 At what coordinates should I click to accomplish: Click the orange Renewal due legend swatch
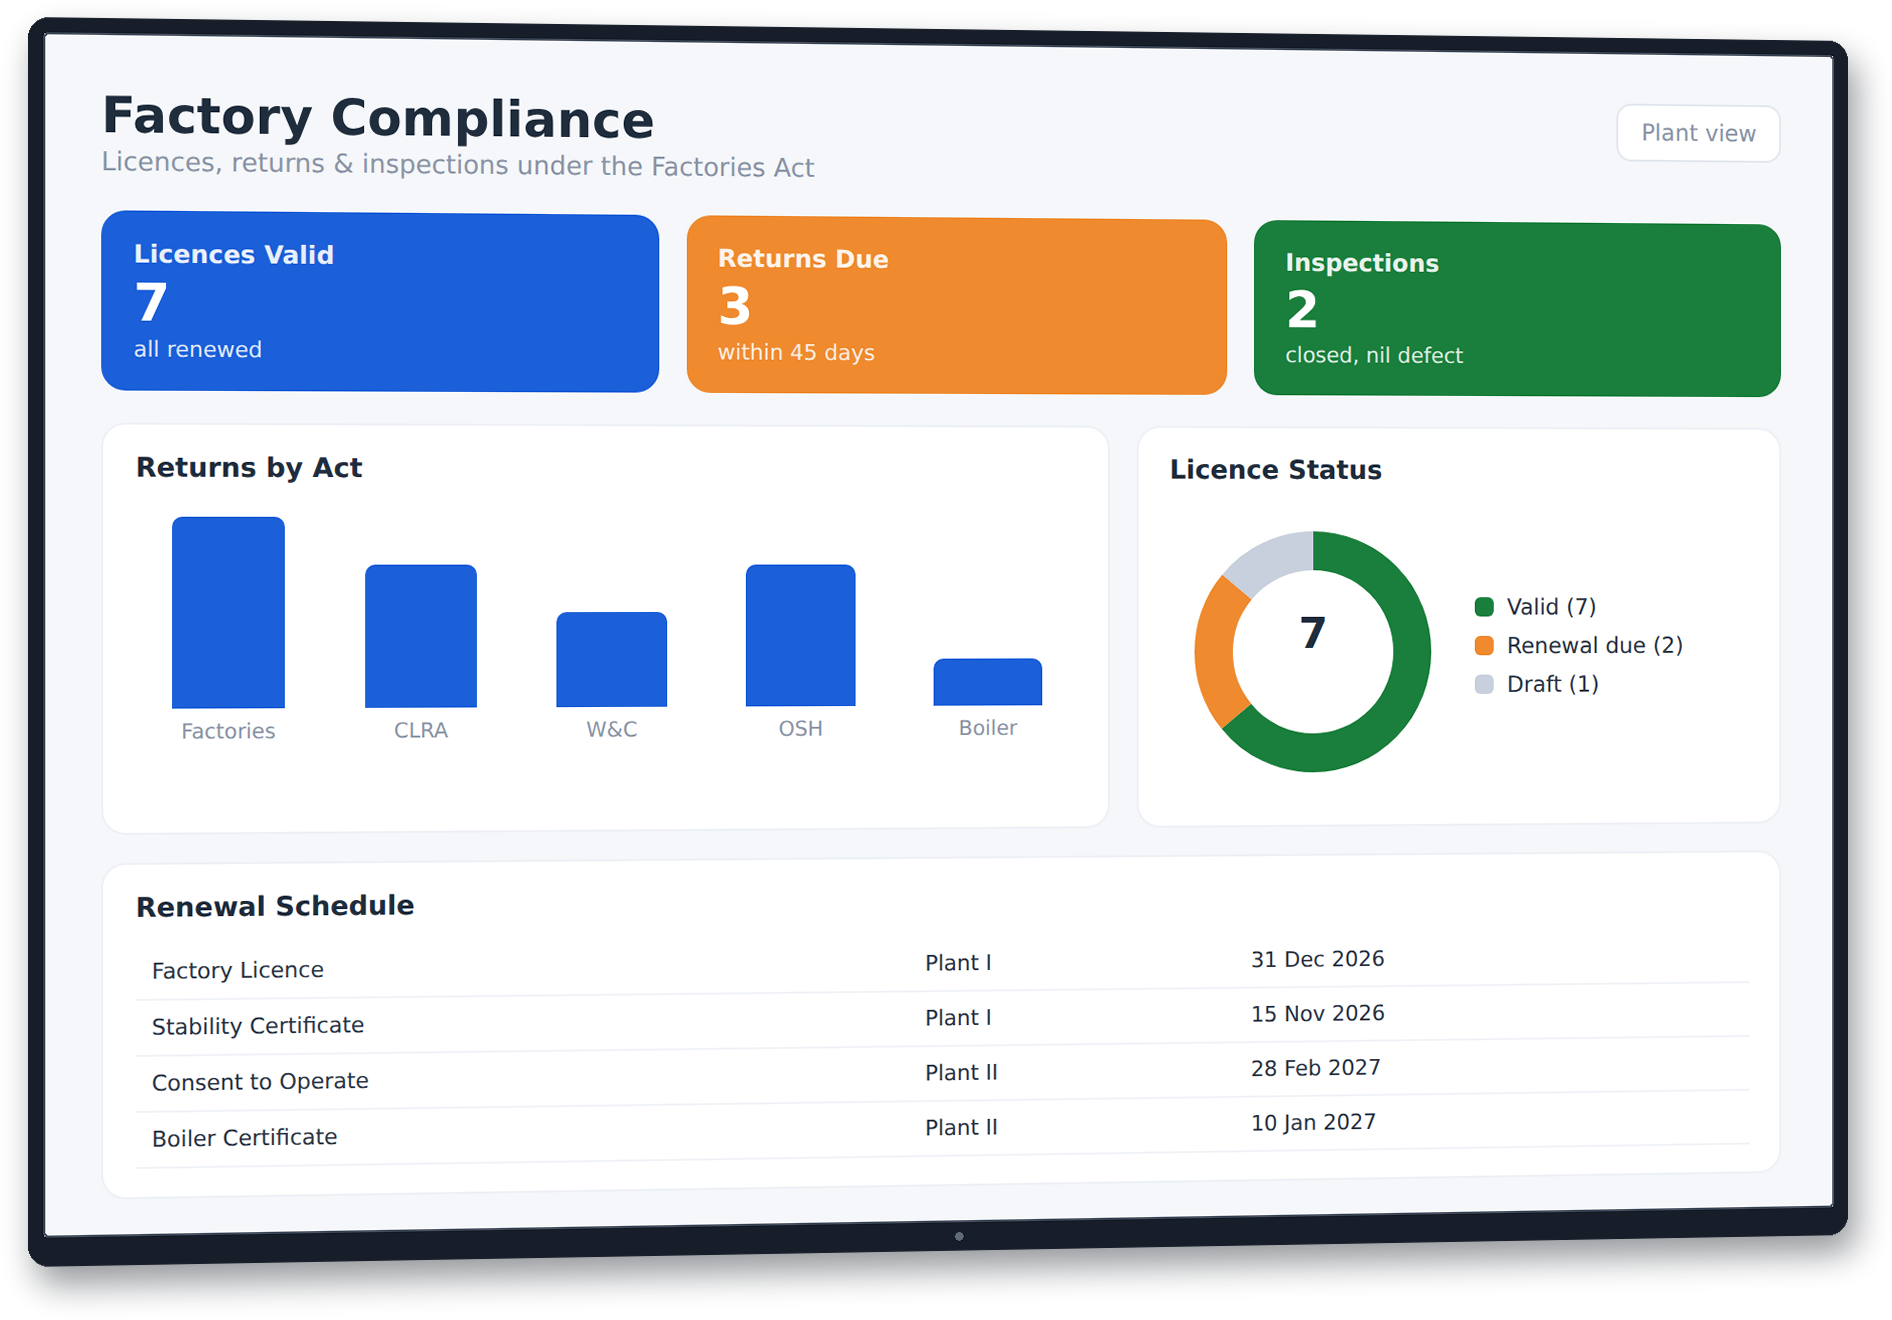(1484, 646)
